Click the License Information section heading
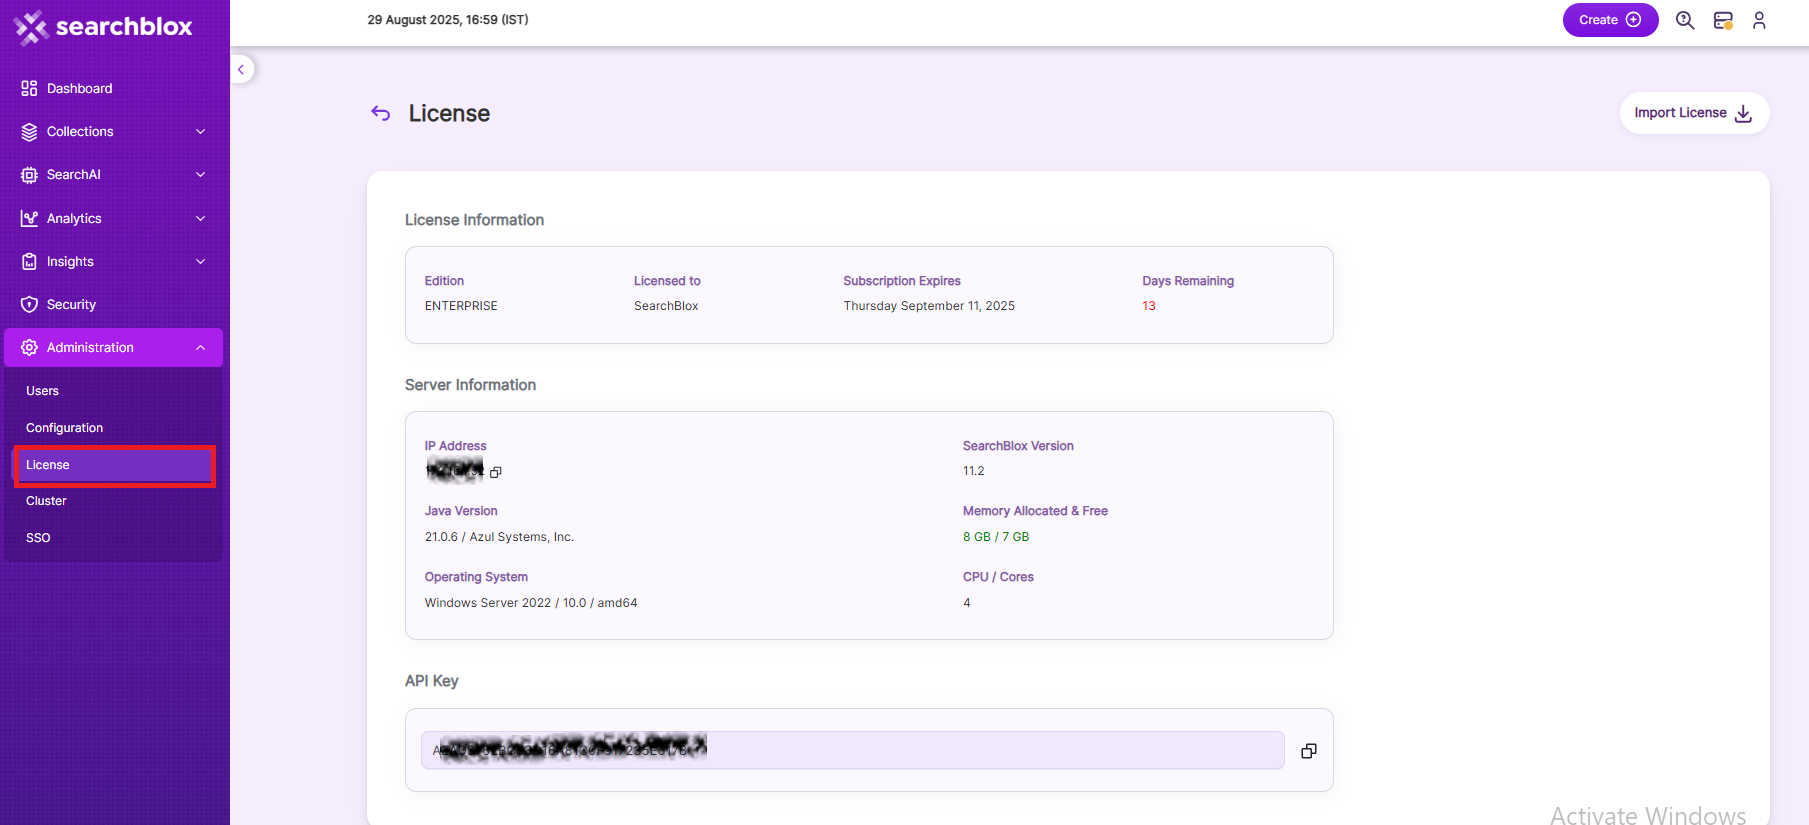This screenshot has width=1809, height=825. click(x=474, y=220)
